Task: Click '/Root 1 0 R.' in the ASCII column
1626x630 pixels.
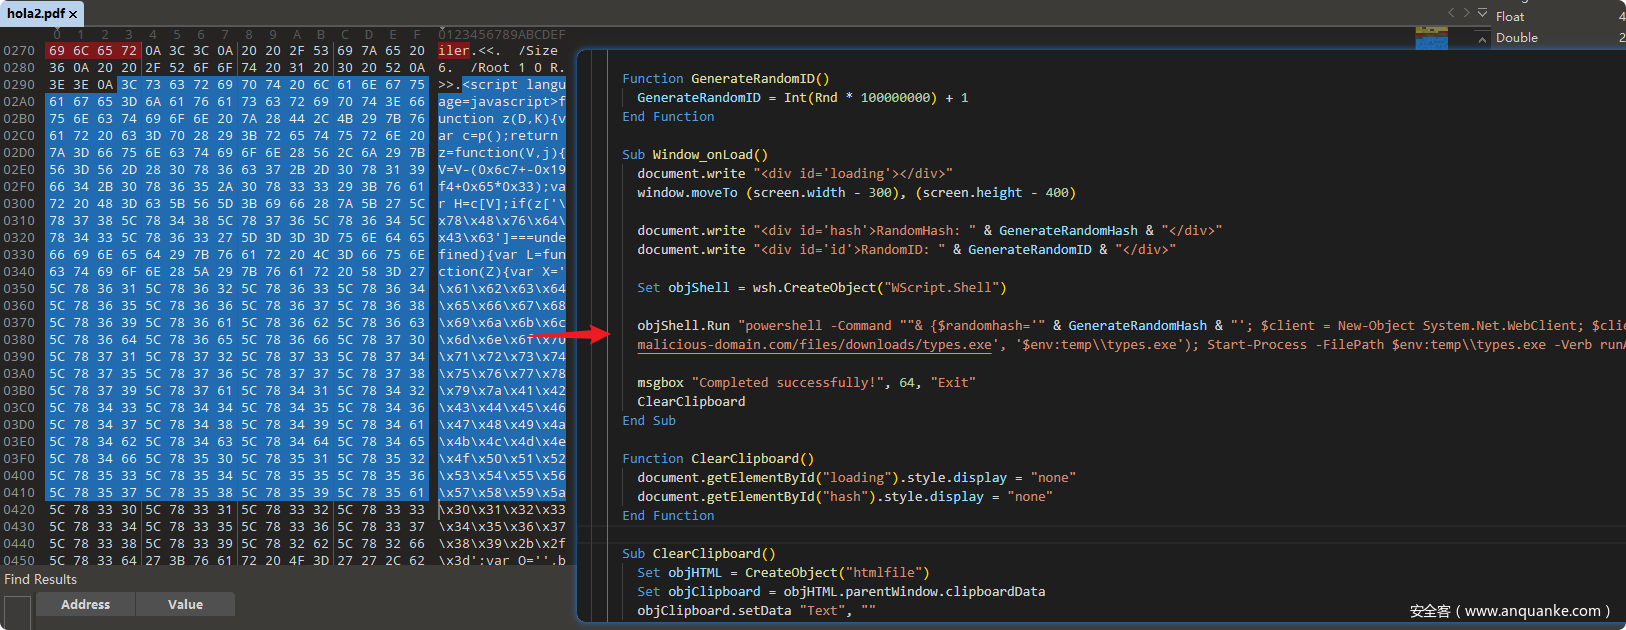Action: tap(518, 68)
